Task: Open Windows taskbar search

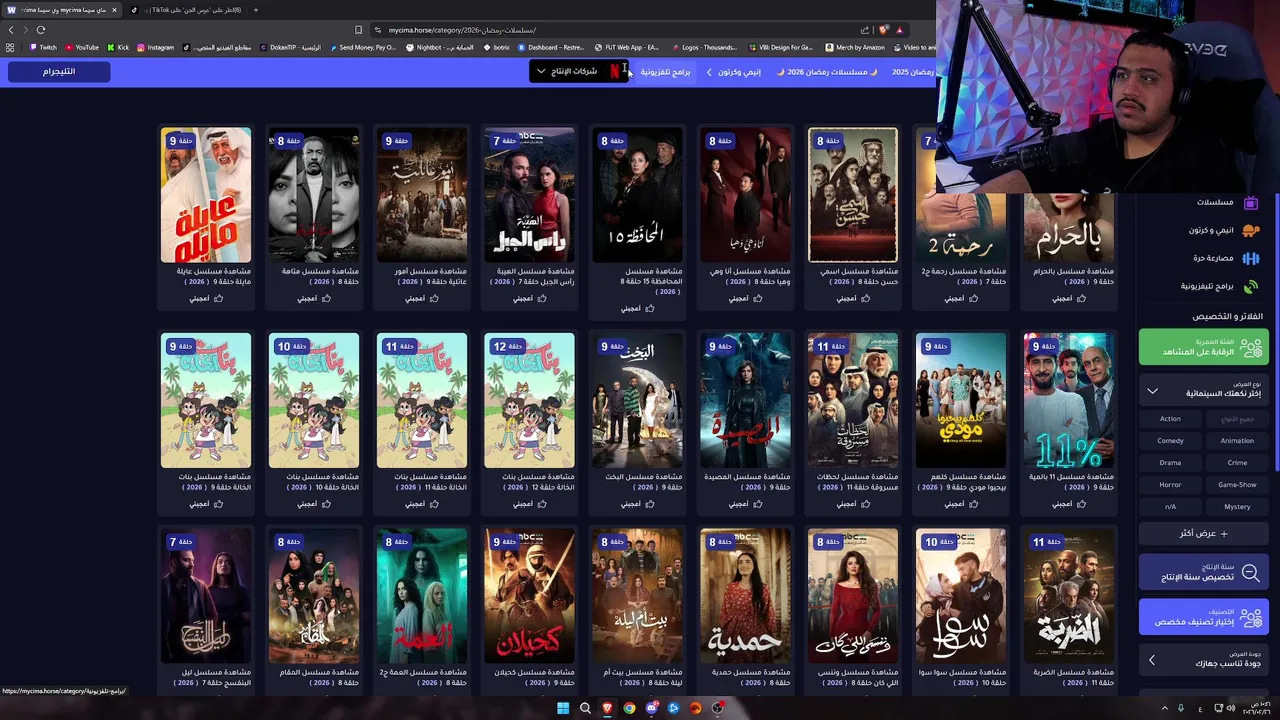Action: click(x=585, y=708)
